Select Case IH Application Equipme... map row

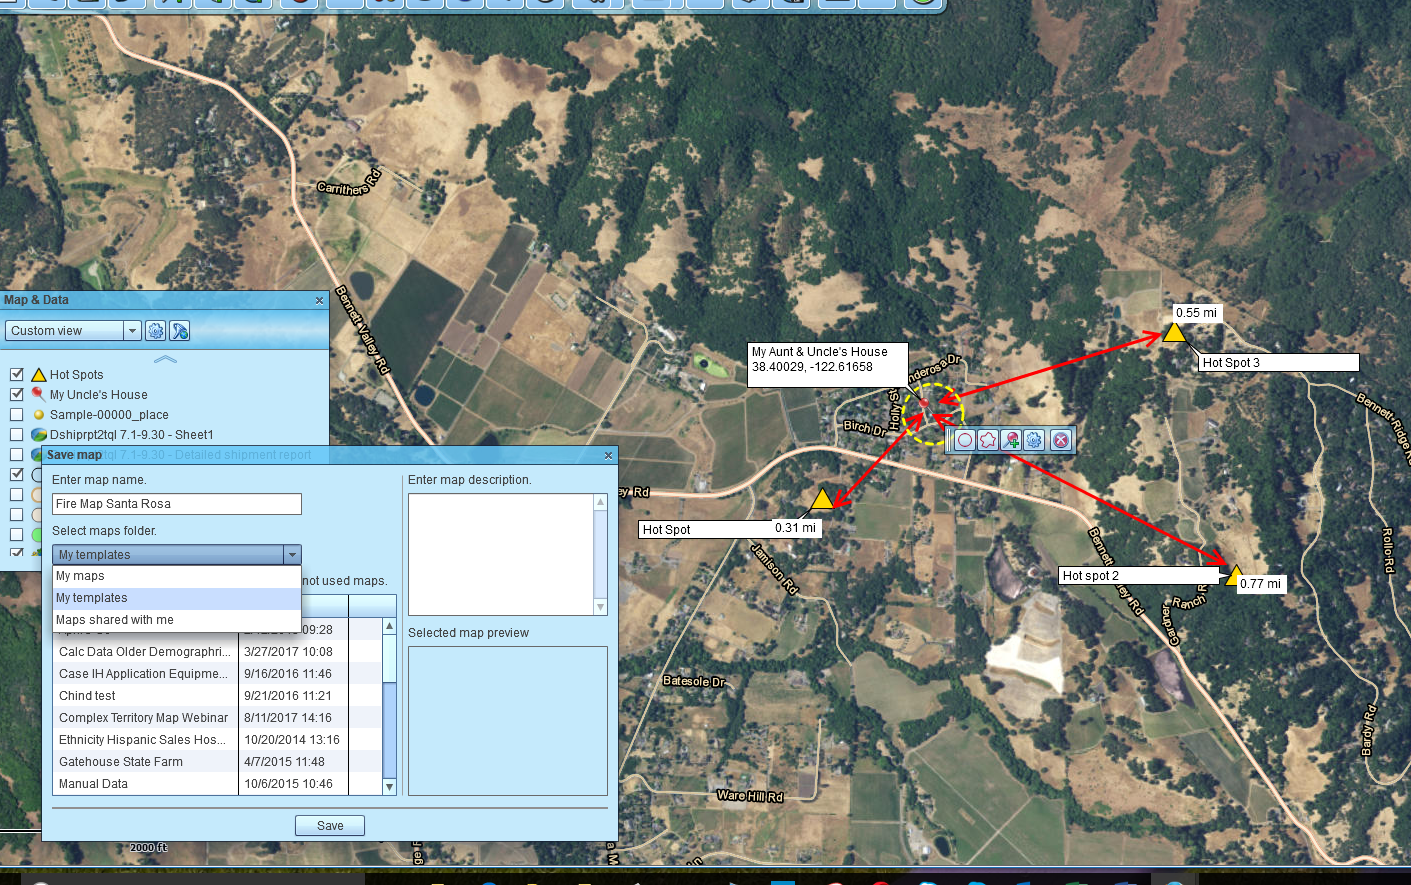[x=216, y=674]
